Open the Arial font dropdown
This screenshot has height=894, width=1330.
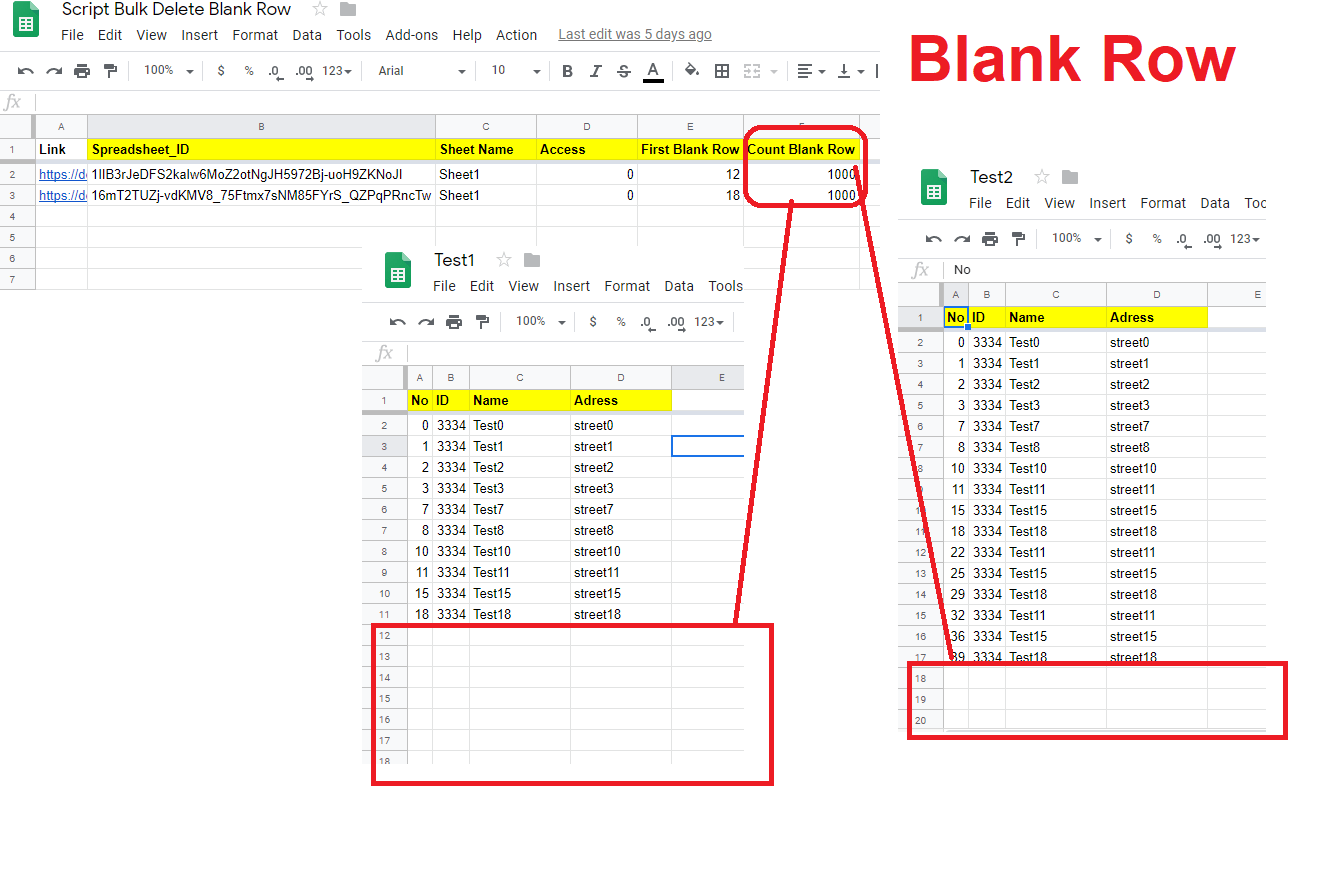tap(422, 71)
